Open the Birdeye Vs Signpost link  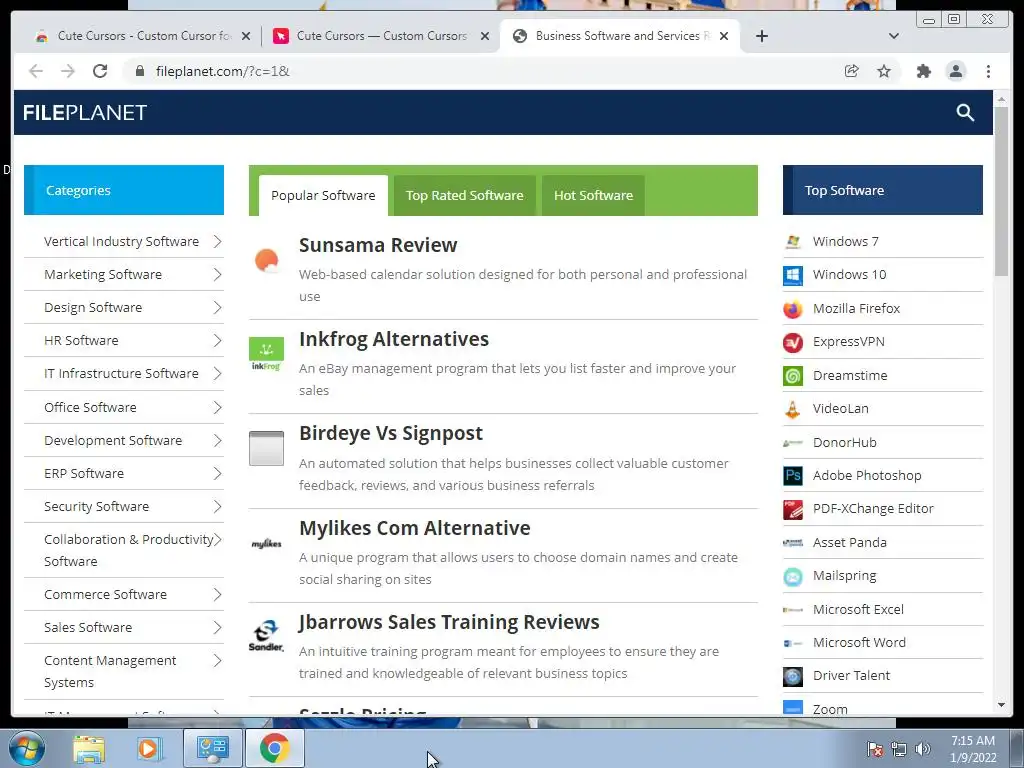pos(391,433)
